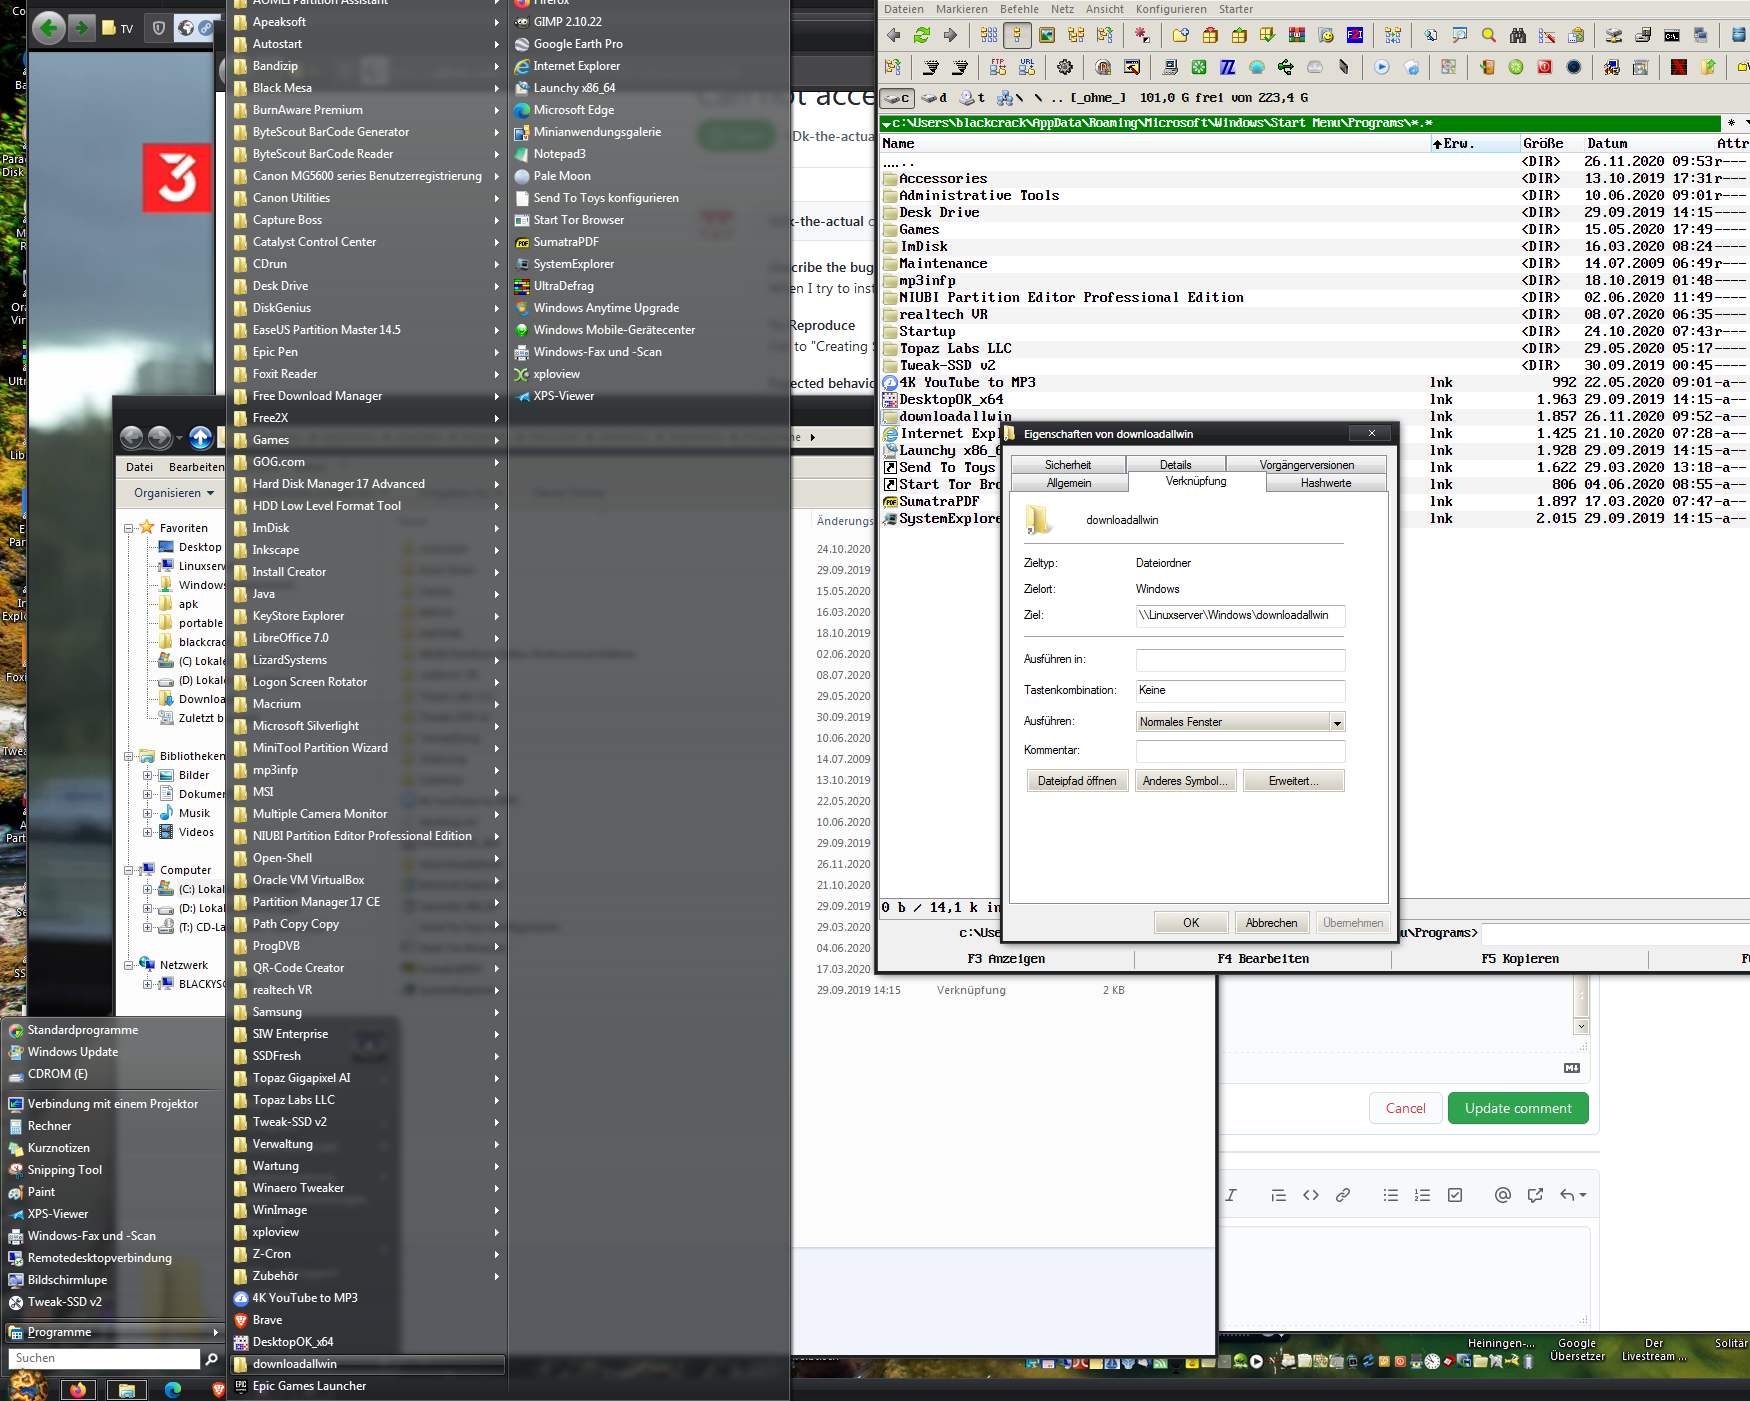
Task: Open the Organisieren dropdown in Explorer
Action: point(174,493)
